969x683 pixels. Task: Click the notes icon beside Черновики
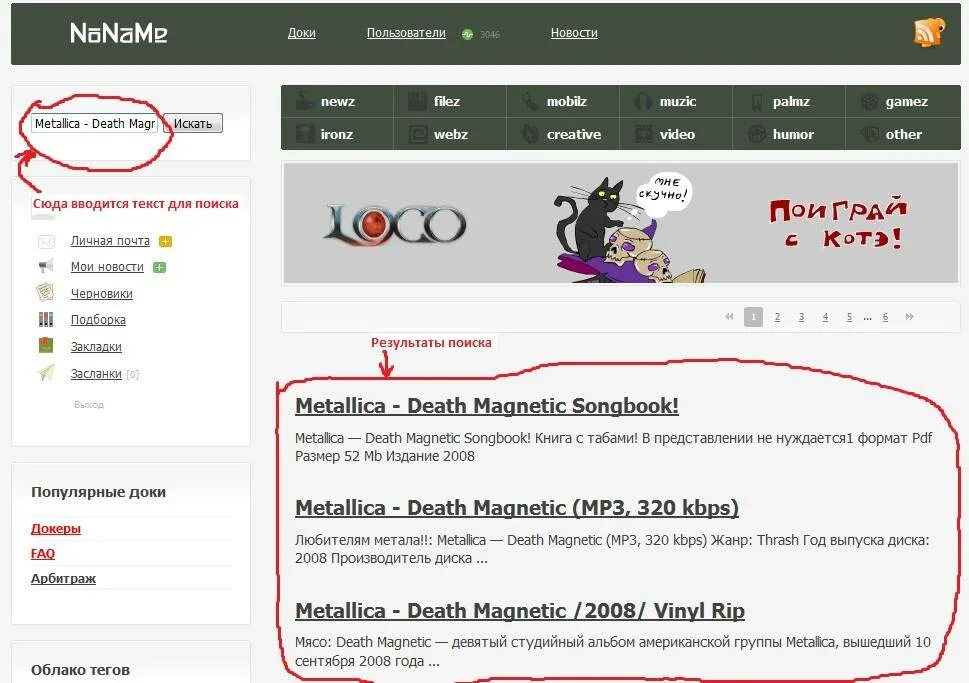45,292
